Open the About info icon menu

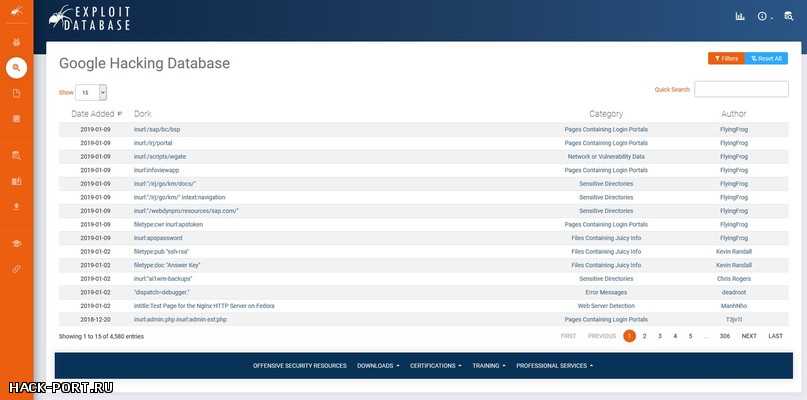pos(764,16)
